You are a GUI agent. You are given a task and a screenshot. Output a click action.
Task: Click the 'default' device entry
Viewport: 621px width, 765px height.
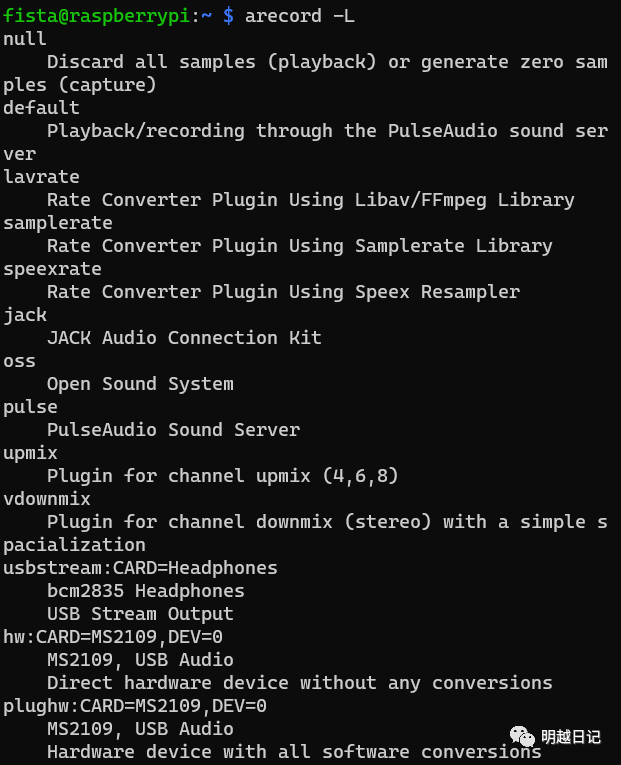coord(41,107)
